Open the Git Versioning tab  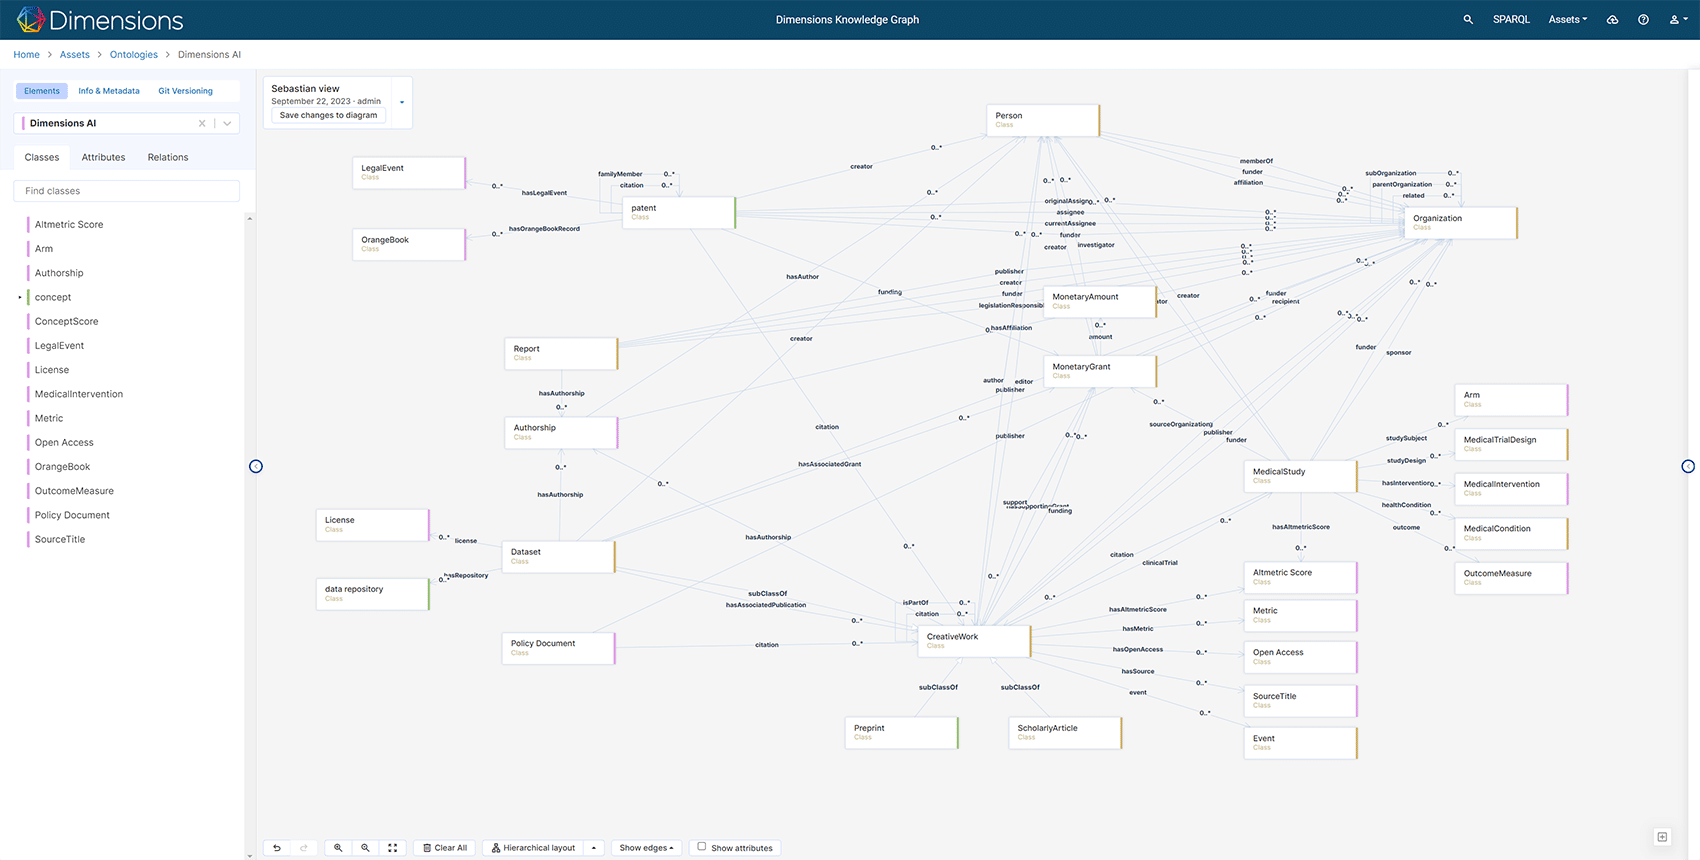pos(185,91)
